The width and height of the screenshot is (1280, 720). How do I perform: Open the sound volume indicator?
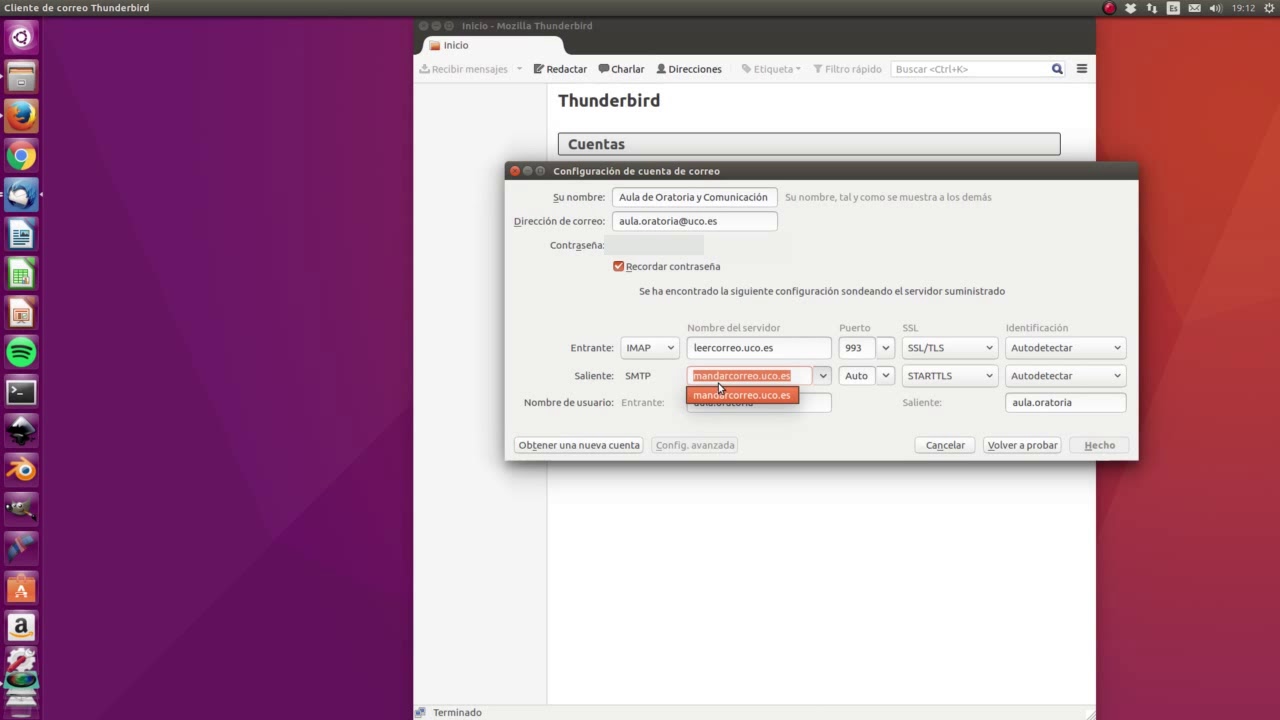(x=1215, y=8)
